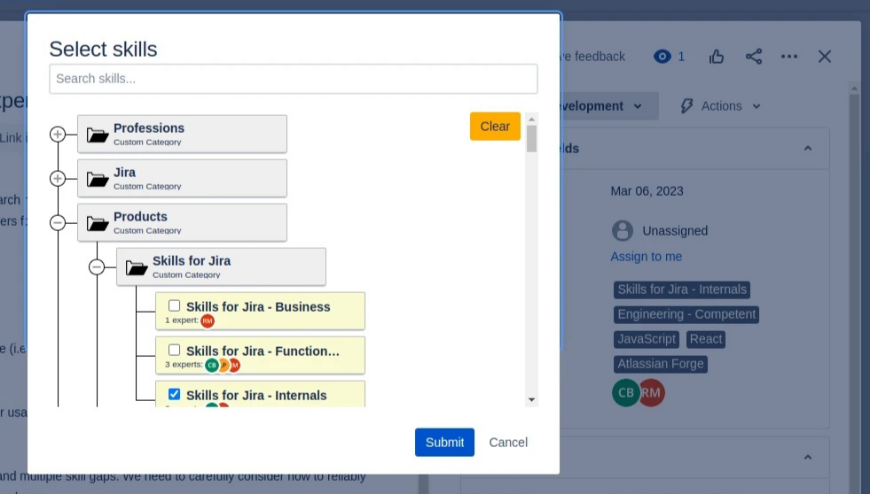Click the Unassigned avatar icon

pos(623,230)
